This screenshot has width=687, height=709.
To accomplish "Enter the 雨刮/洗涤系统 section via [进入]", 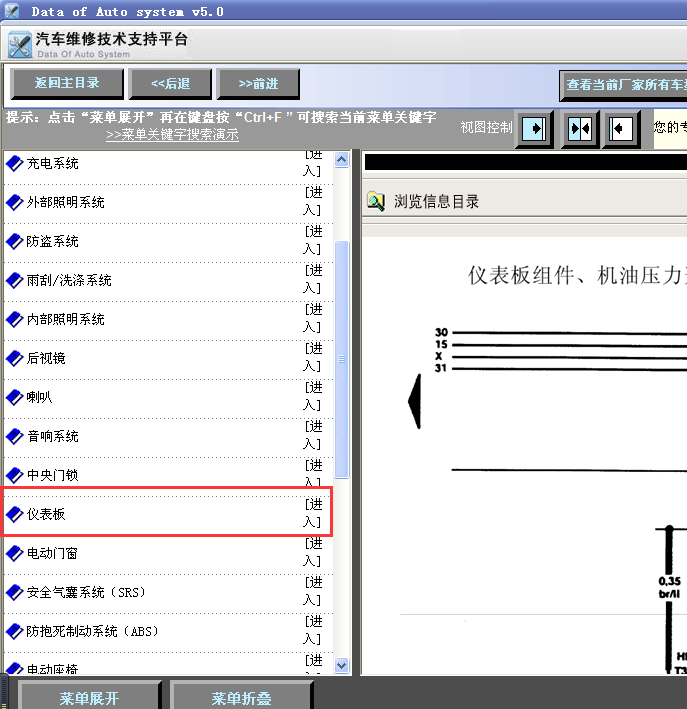I will pyautogui.click(x=313, y=280).
